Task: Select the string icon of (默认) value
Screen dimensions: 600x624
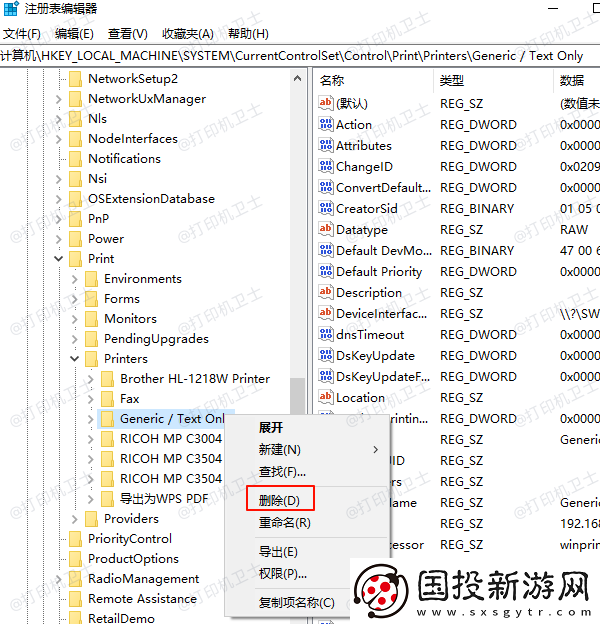Action: point(325,103)
